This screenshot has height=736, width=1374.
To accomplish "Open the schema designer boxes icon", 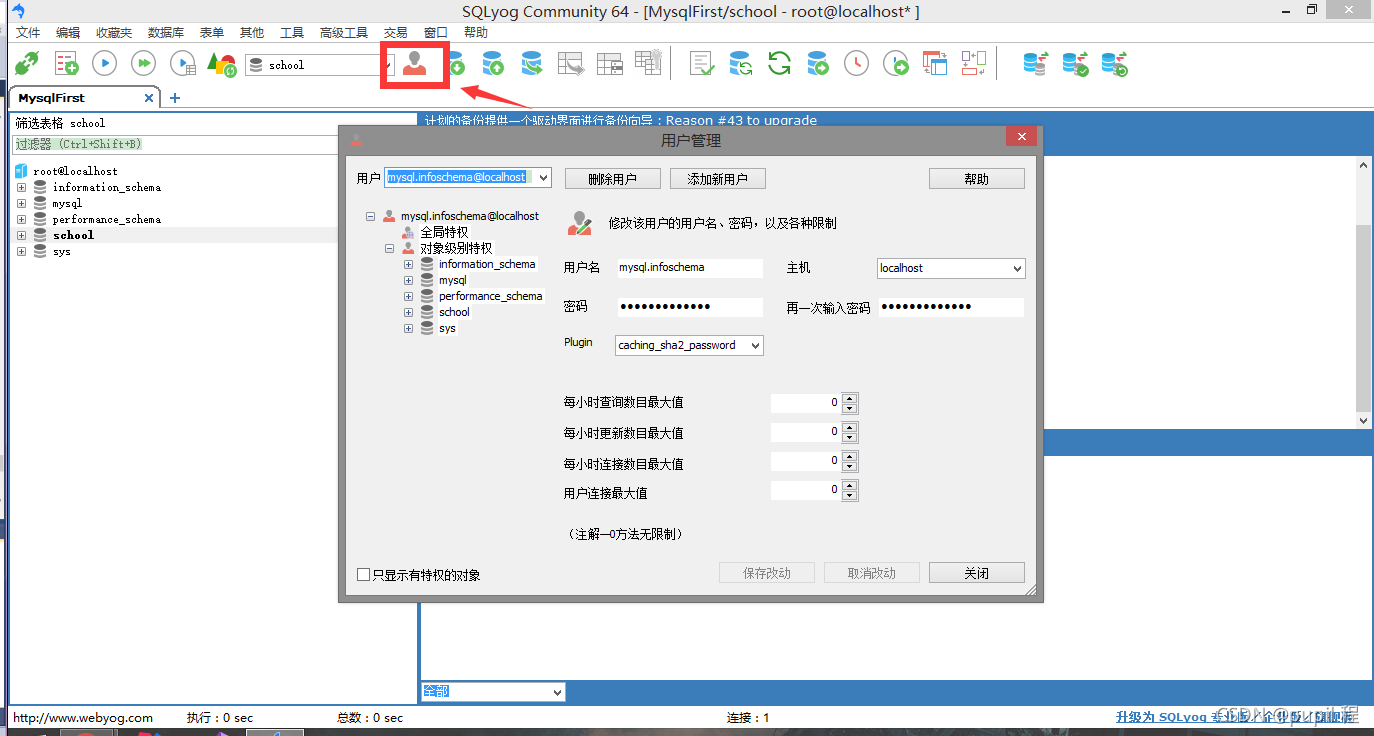I will click(x=973, y=64).
